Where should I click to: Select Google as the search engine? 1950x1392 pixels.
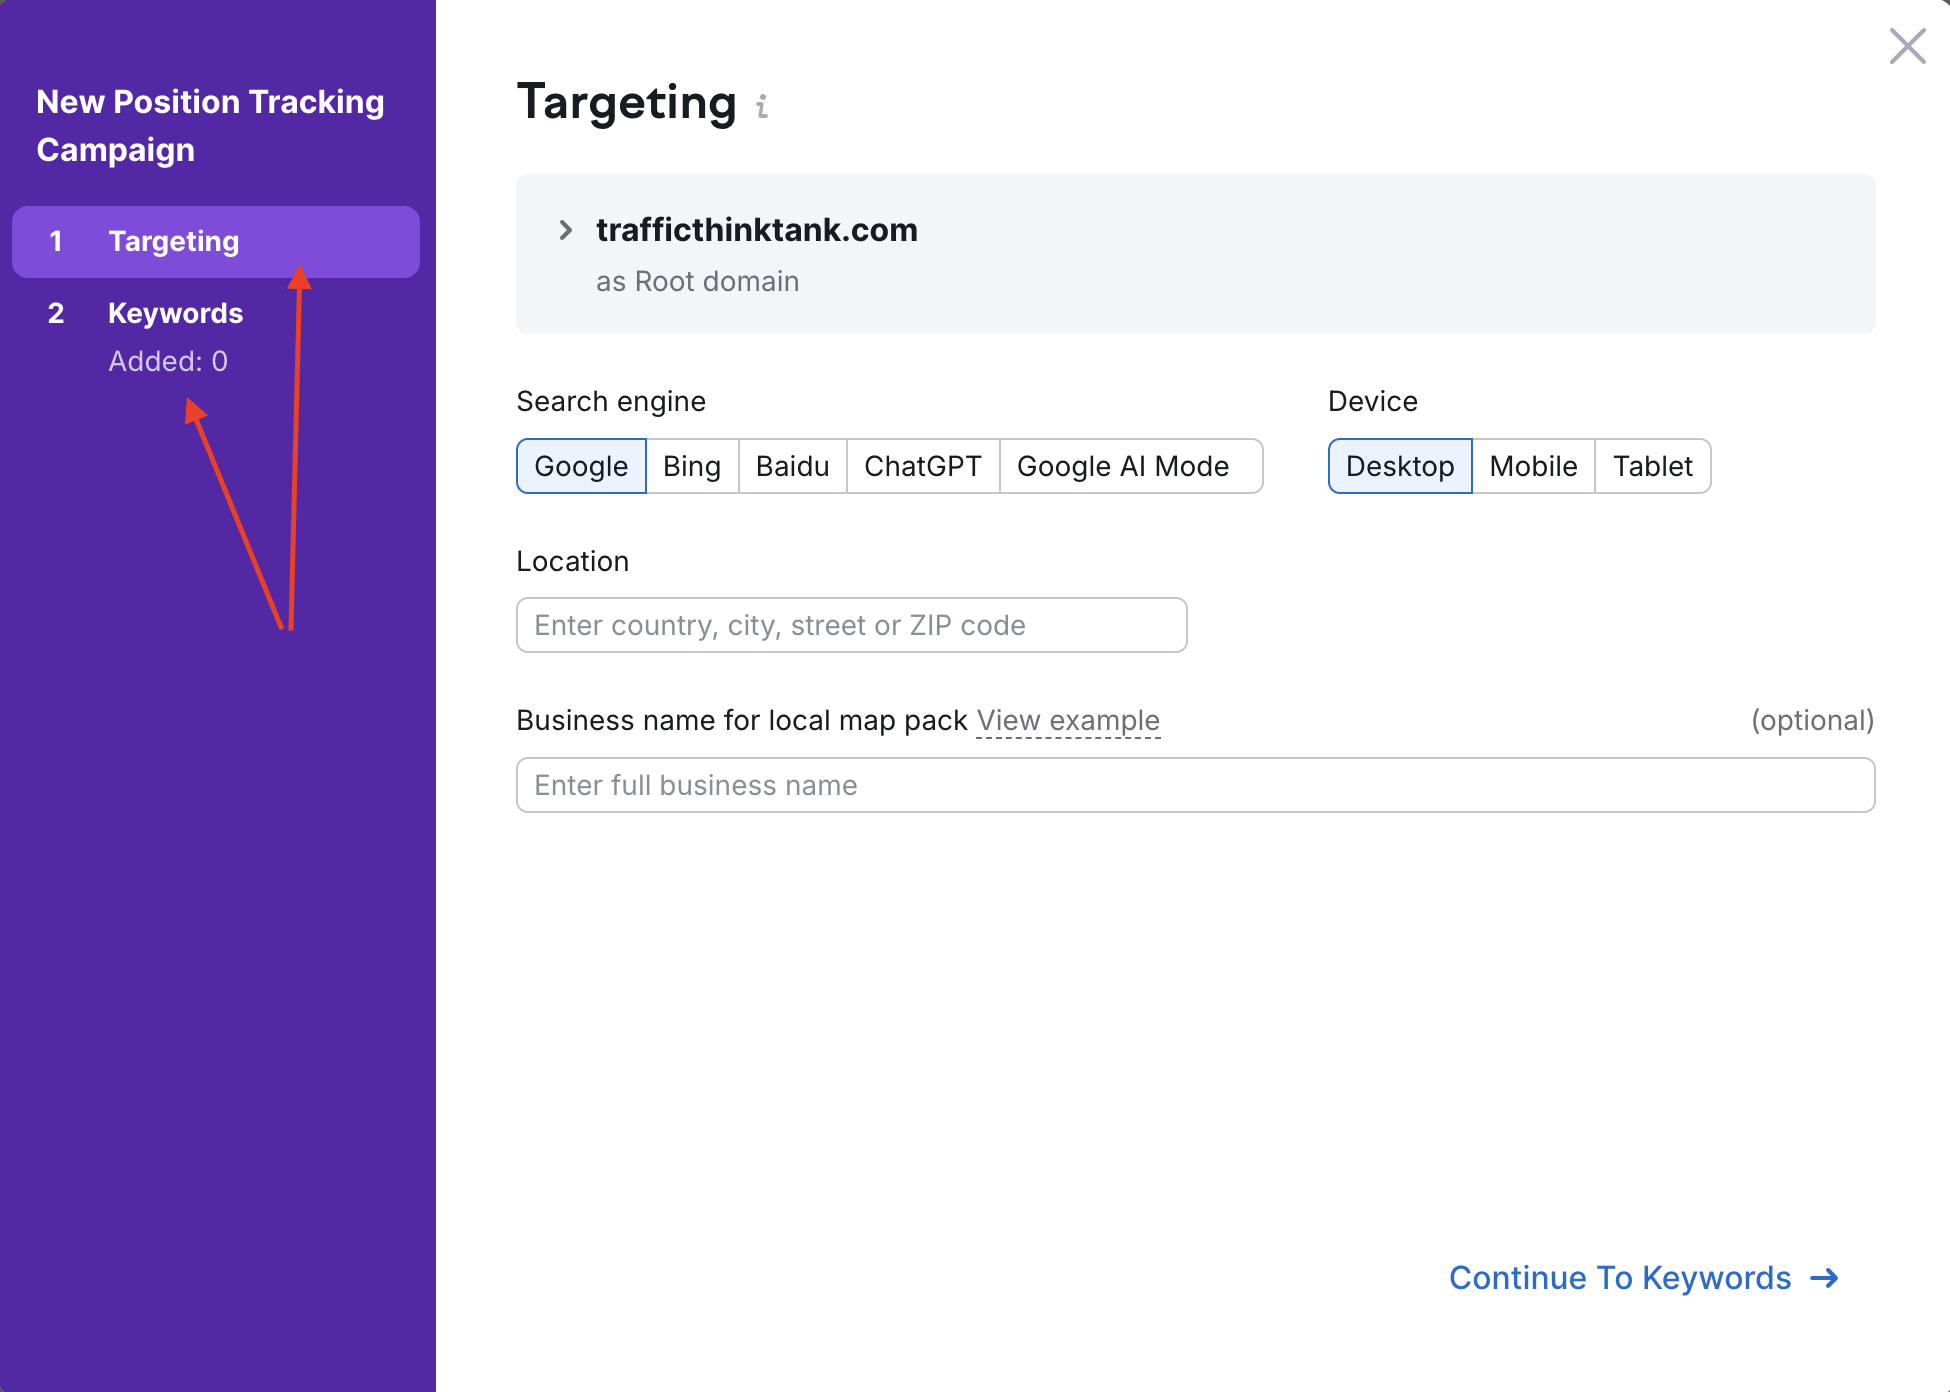coord(580,466)
